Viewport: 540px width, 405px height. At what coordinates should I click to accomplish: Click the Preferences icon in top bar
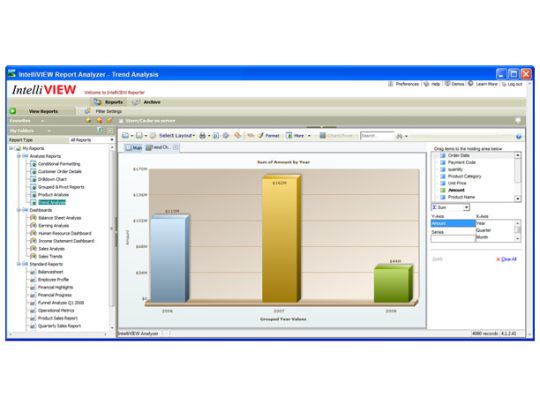(390, 84)
